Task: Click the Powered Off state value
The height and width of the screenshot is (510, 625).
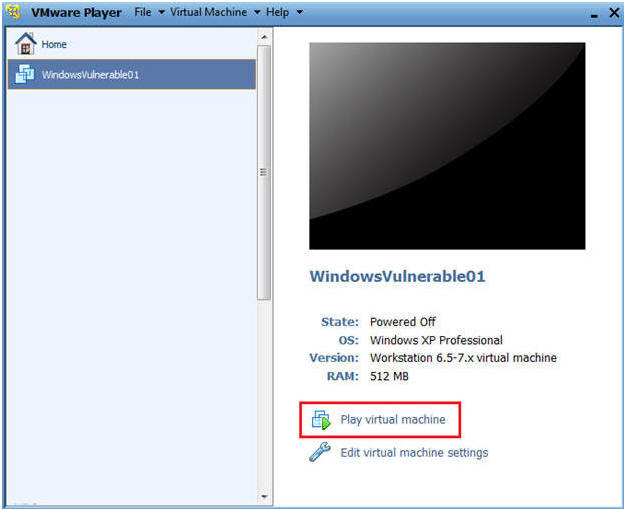Action: [x=403, y=322]
